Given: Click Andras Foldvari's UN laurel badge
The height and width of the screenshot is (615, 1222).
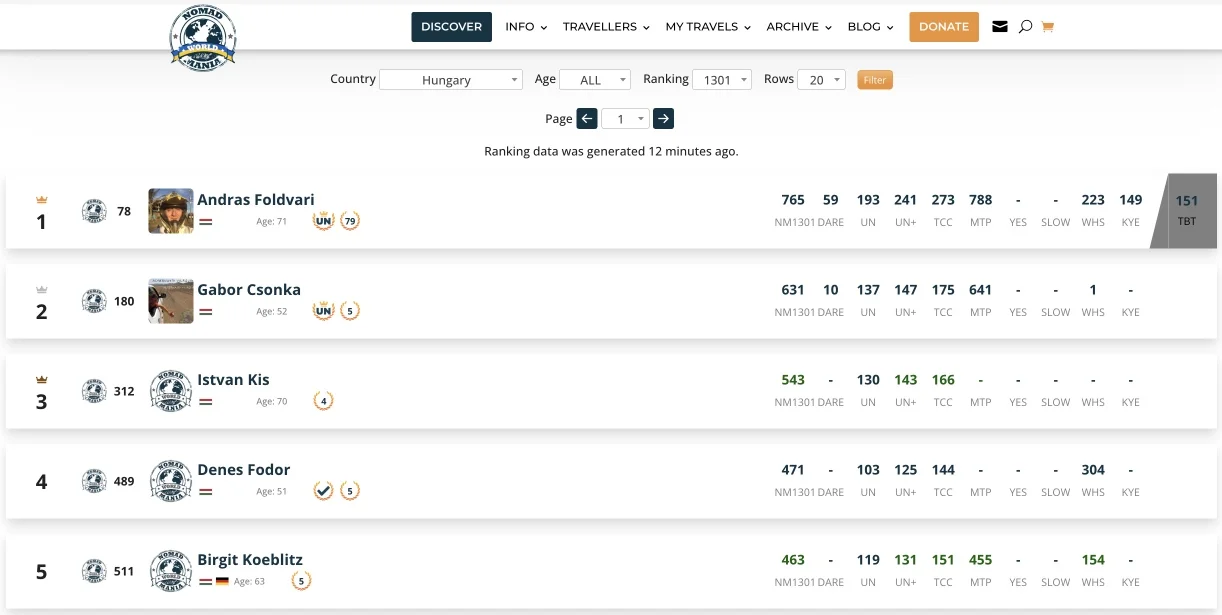Looking at the screenshot, I should coord(323,221).
